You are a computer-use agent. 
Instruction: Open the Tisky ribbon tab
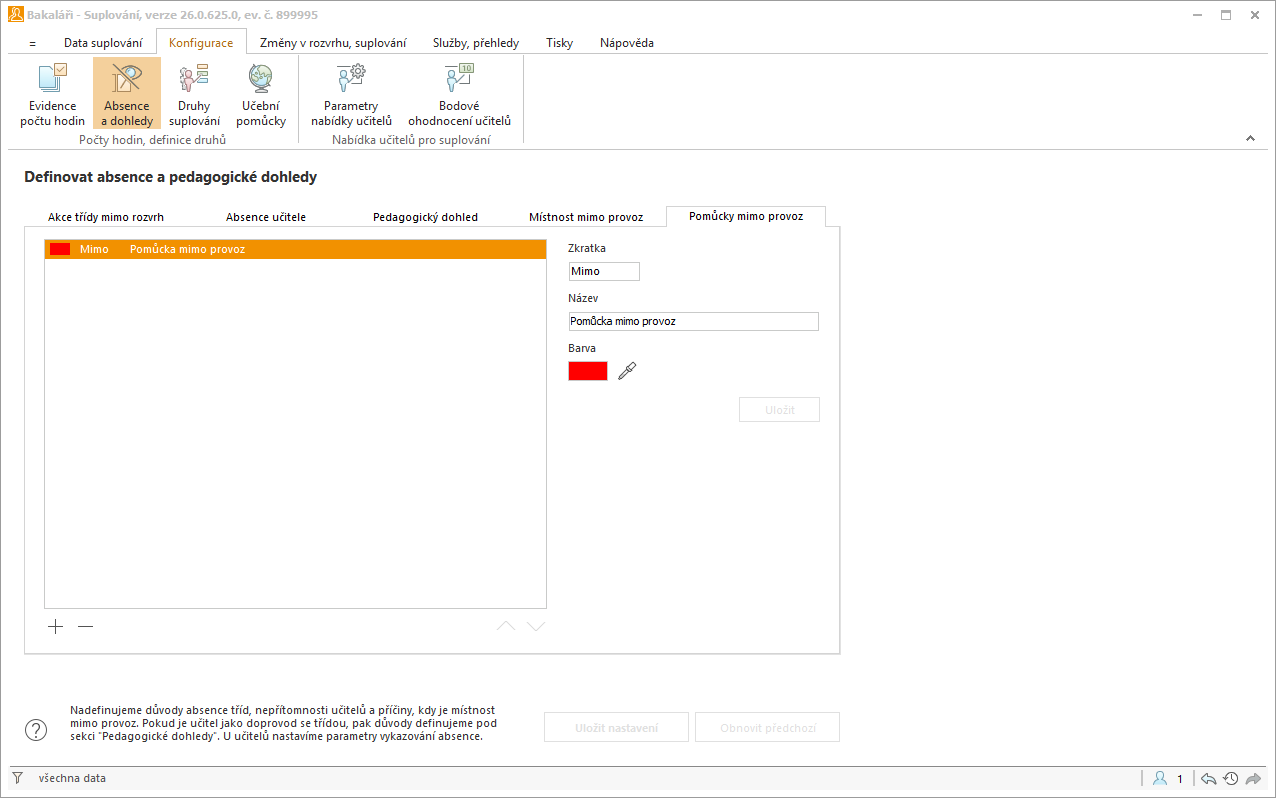pos(560,43)
